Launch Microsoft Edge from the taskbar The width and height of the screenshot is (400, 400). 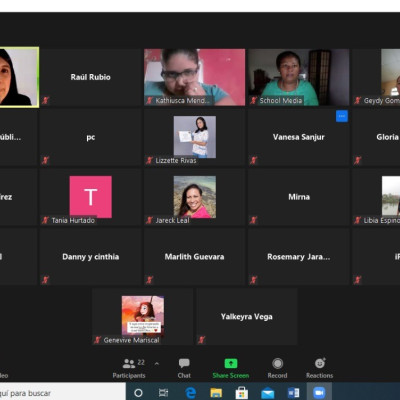pyautogui.click(x=190, y=393)
